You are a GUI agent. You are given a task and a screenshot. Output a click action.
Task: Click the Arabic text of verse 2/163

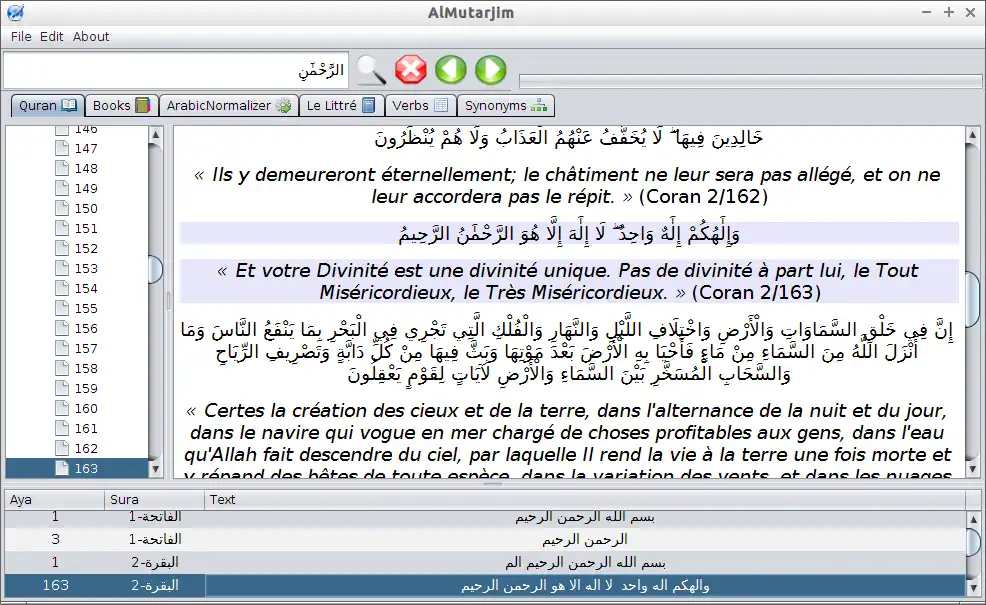coord(569,233)
